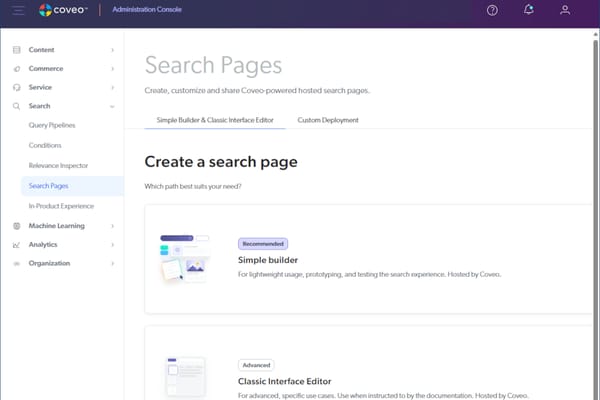Click the Recommended badge
Image resolution: width=600 pixels, height=400 pixels.
[x=263, y=244]
